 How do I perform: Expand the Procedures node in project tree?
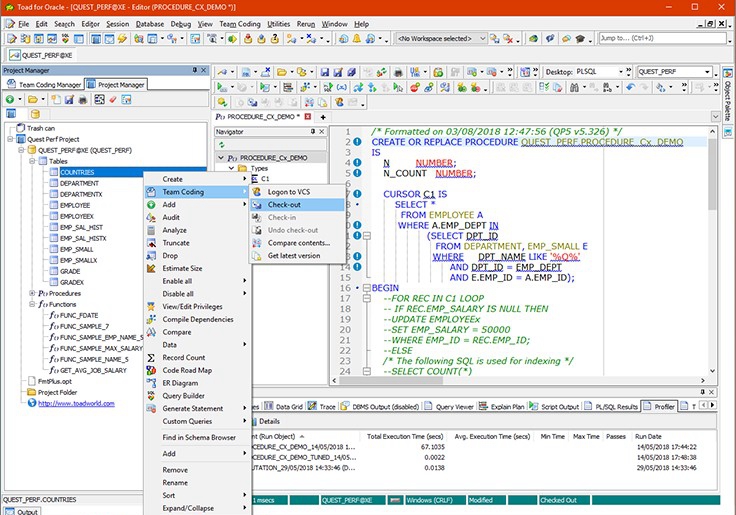(x=32, y=293)
